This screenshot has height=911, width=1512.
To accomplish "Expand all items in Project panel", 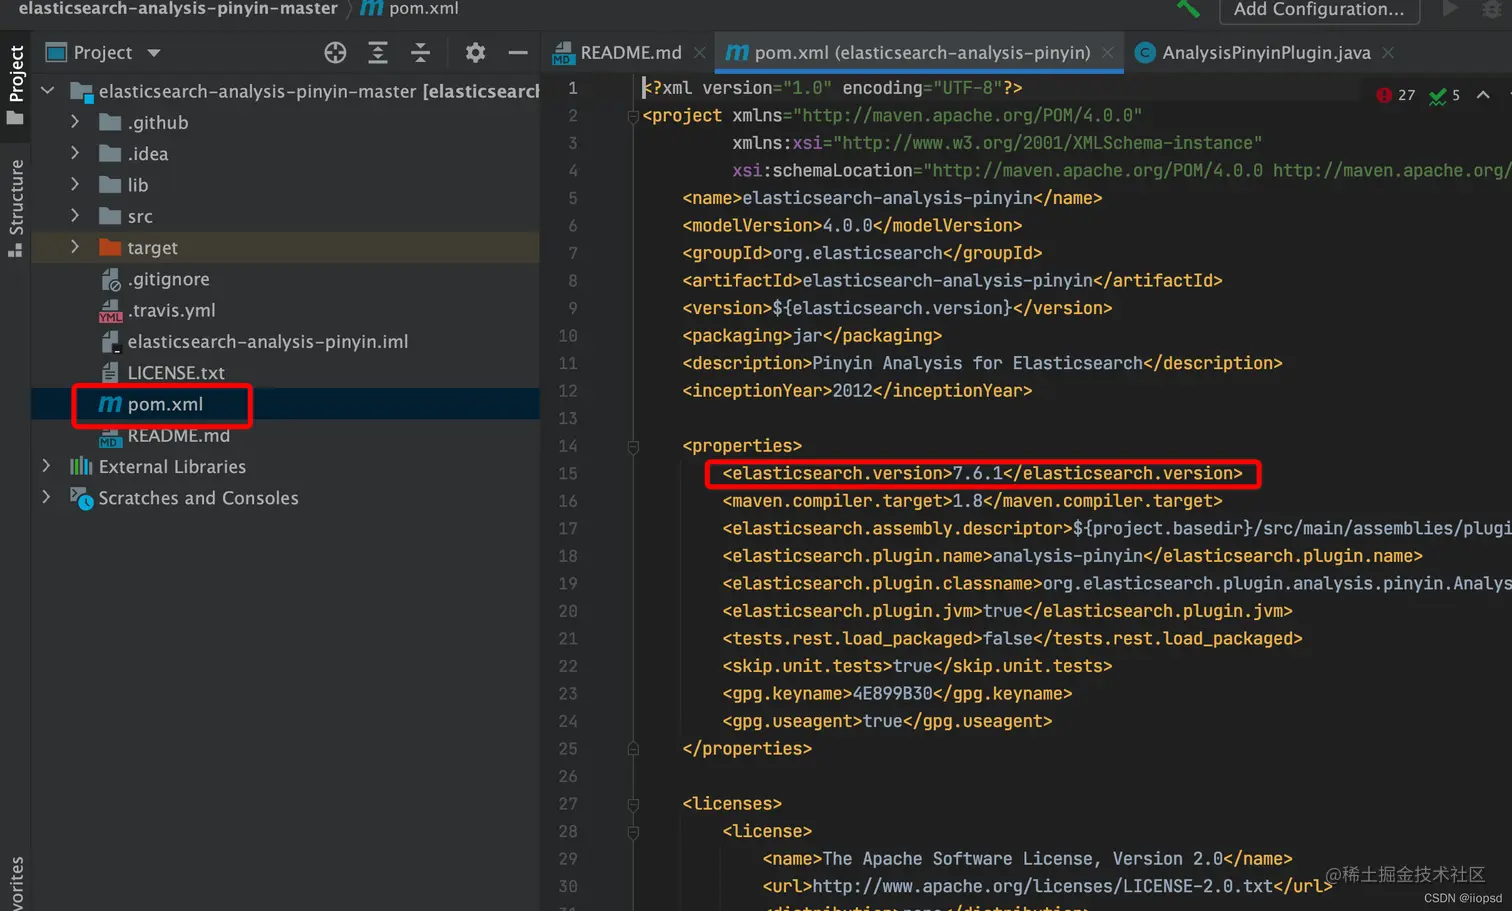I will point(378,53).
